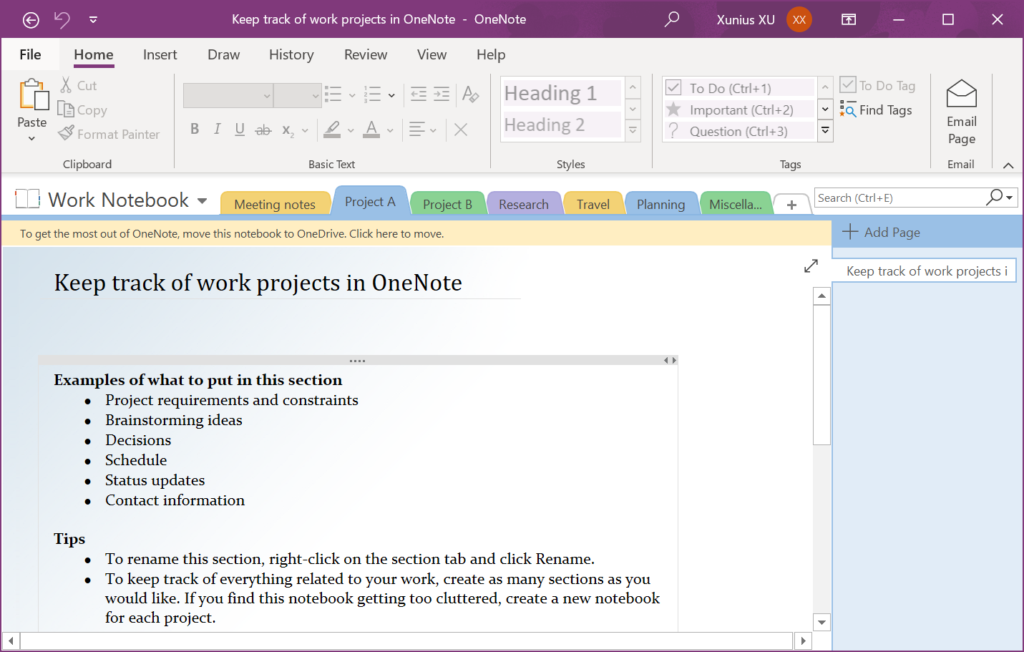The width and height of the screenshot is (1024, 652).
Task: Click the Clear All Formatting icon
Action: tap(470, 95)
